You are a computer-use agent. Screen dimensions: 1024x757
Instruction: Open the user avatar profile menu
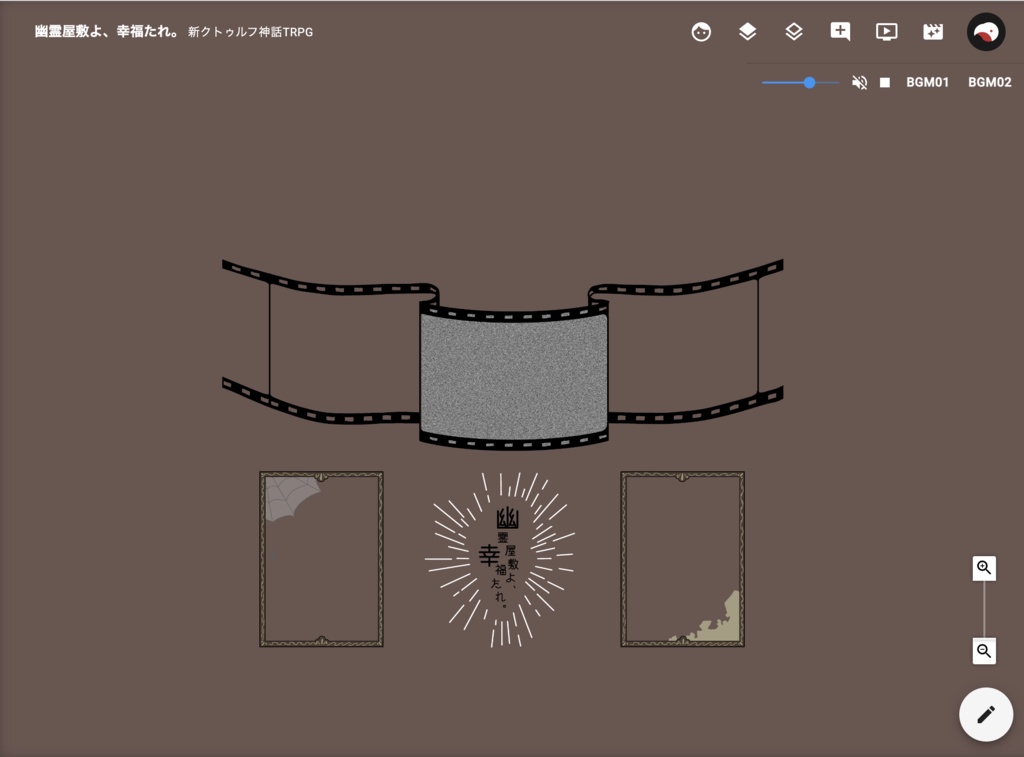pyautogui.click(x=985, y=31)
